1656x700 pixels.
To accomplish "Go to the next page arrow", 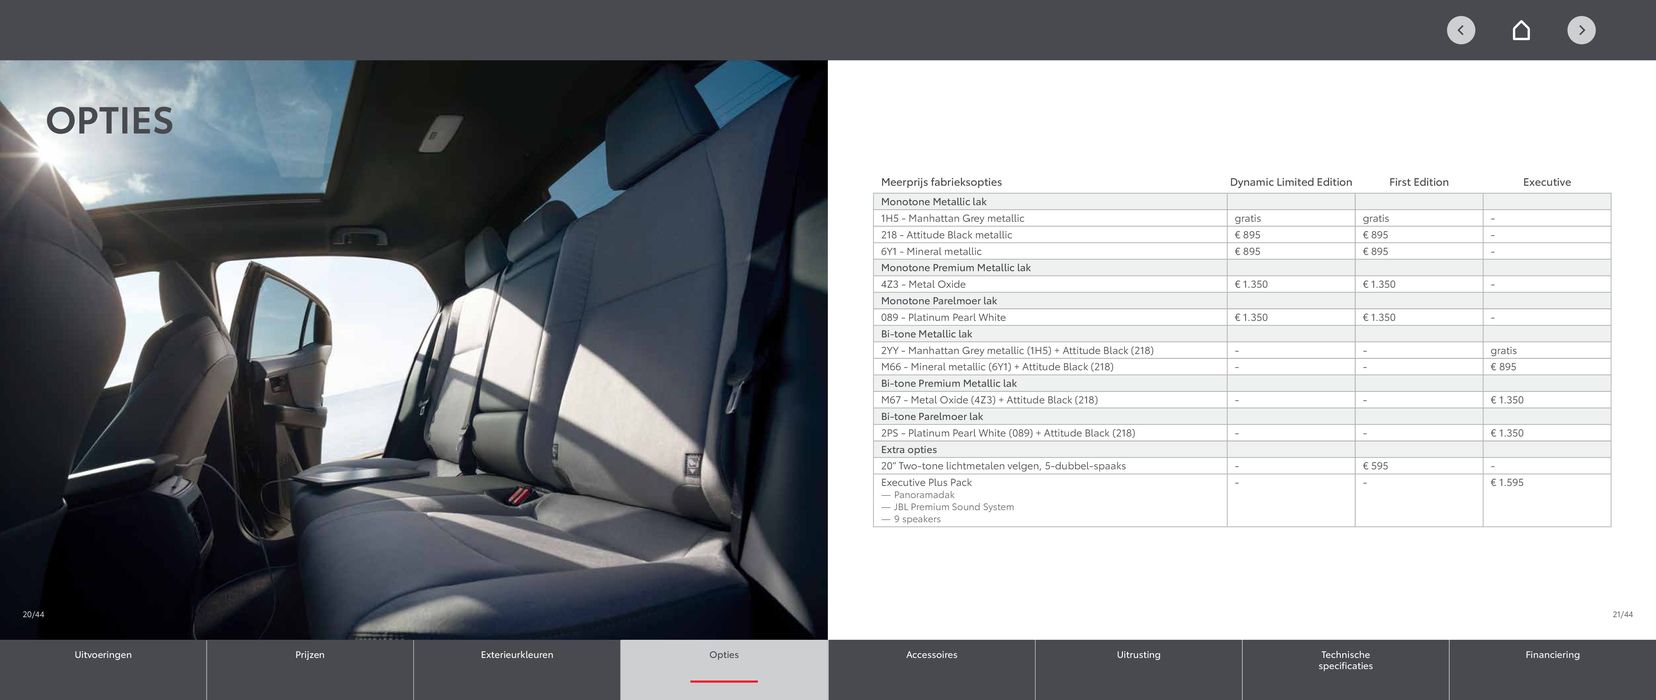I will (x=1581, y=30).
